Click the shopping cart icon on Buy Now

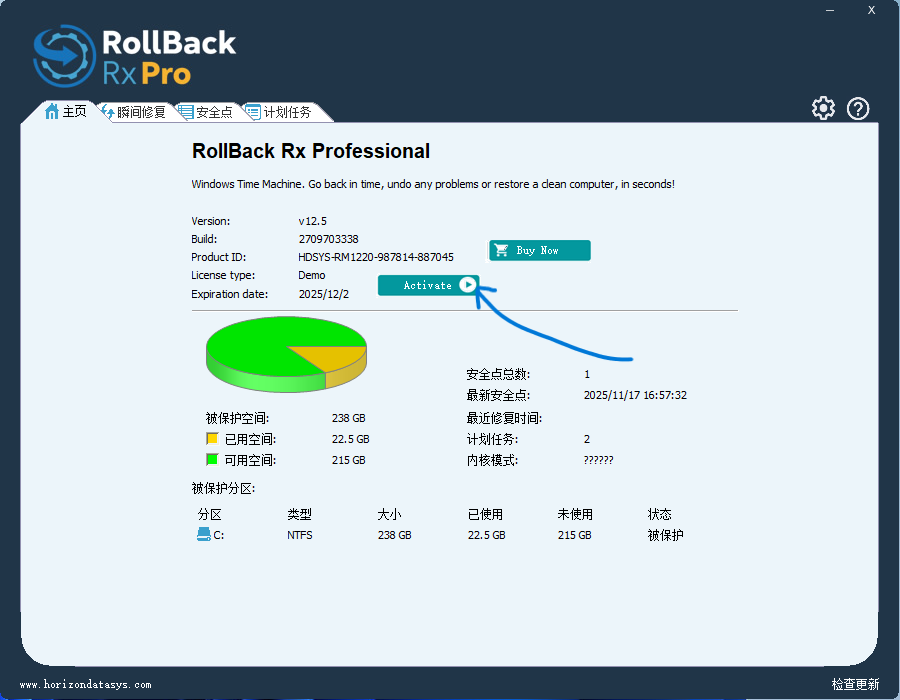click(x=502, y=250)
